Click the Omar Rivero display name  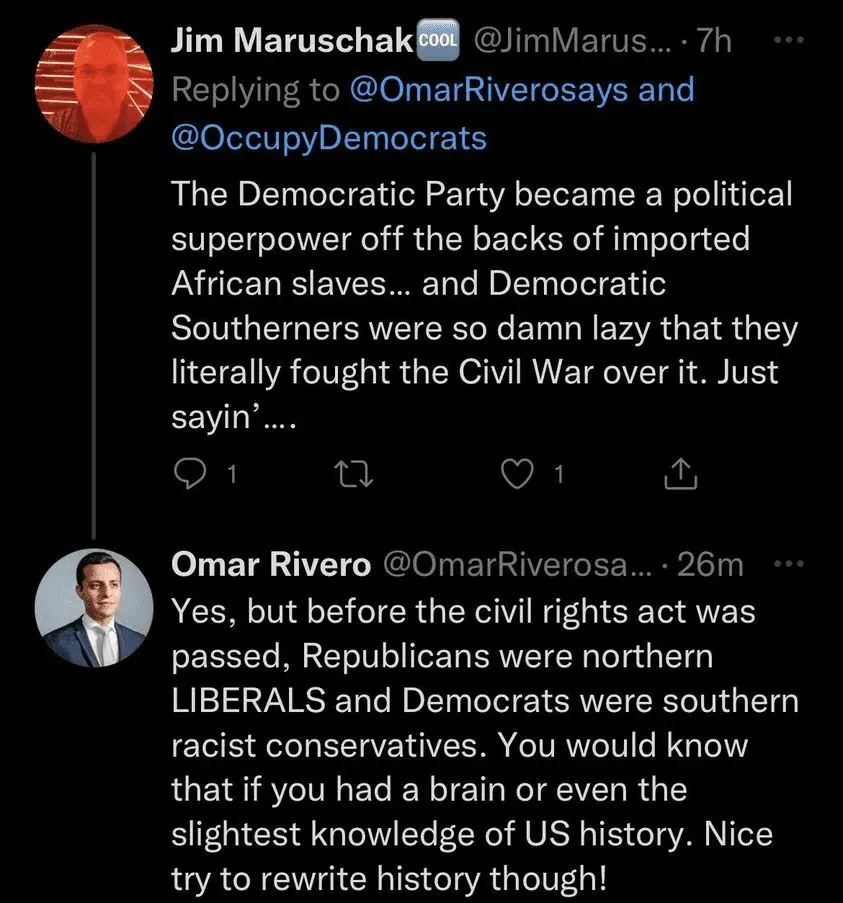coord(270,564)
